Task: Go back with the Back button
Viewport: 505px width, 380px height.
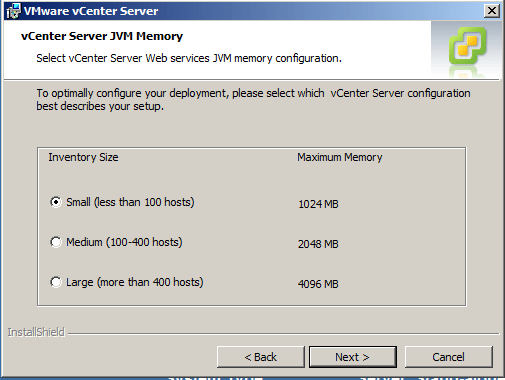Action: (261, 357)
